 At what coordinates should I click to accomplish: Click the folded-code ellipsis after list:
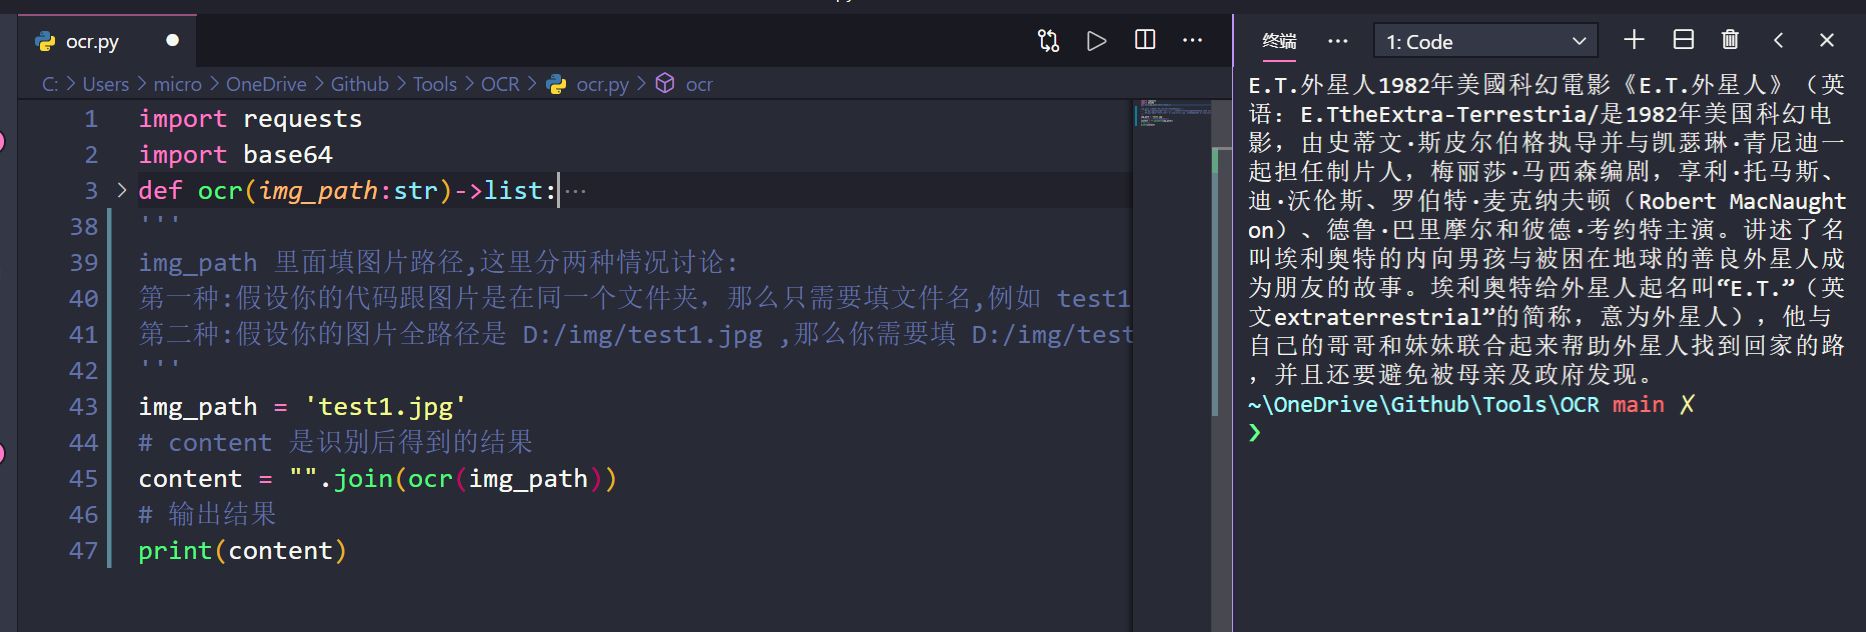576,191
